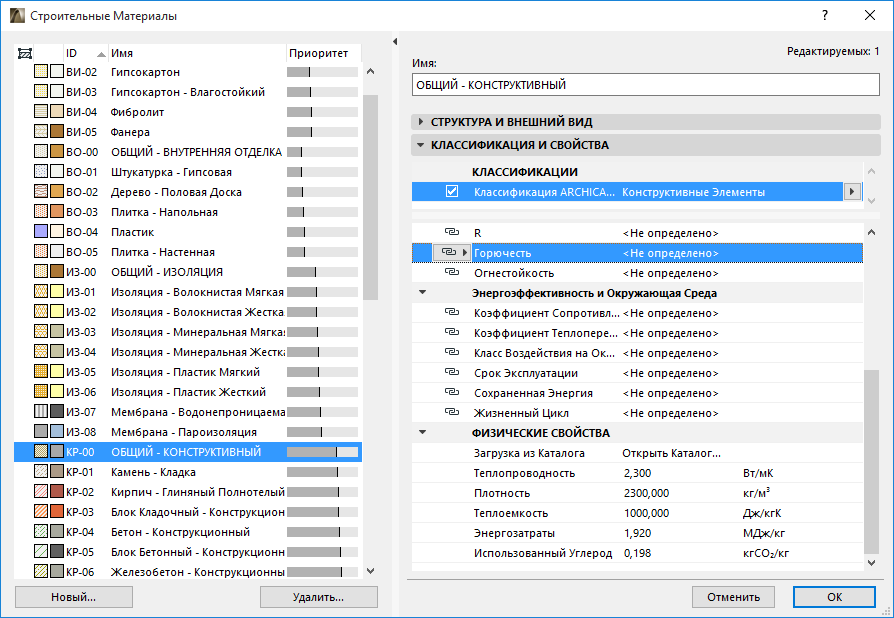Image resolution: width=894 pixels, height=618 pixels.
Task: Click hatch fill icon of Бетон - Конструкционный
Action: tap(40, 531)
